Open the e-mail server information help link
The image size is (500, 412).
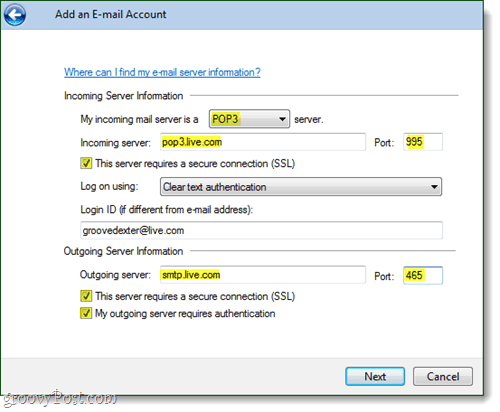162,72
